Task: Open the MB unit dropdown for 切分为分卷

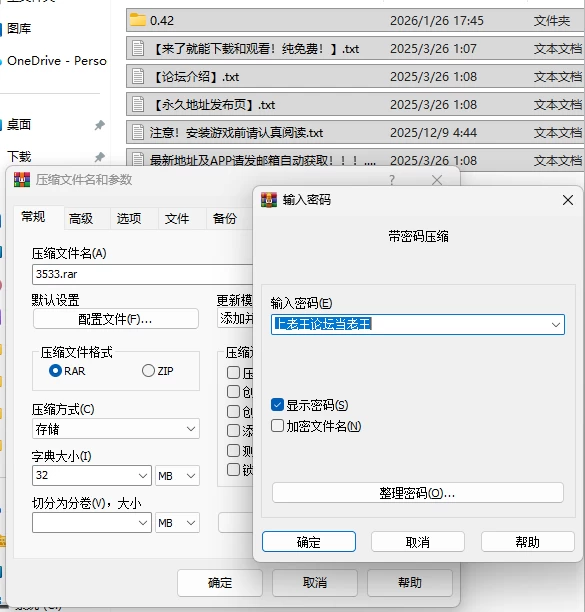Action: pos(178,523)
